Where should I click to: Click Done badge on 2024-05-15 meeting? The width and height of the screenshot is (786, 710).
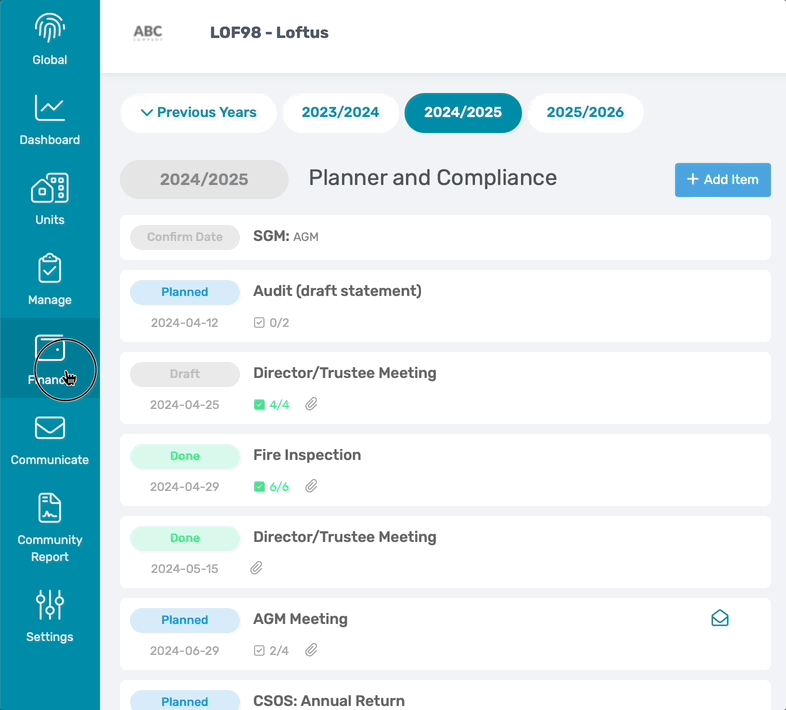point(184,538)
